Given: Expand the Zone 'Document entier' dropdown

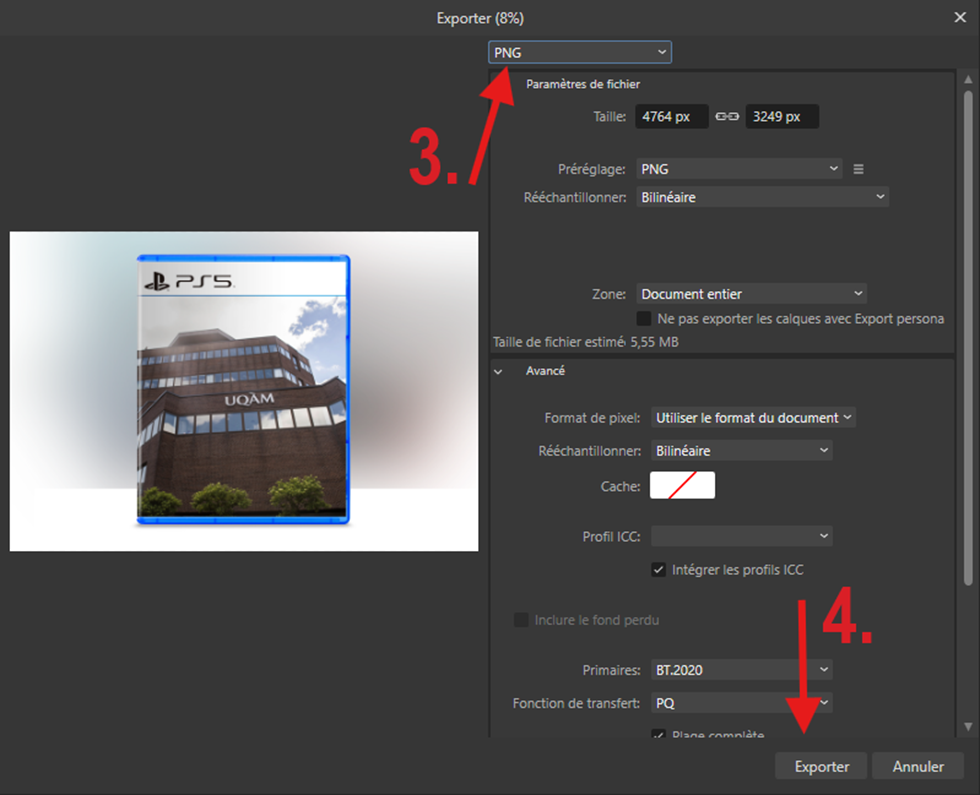Looking at the screenshot, I should tap(751, 294).
